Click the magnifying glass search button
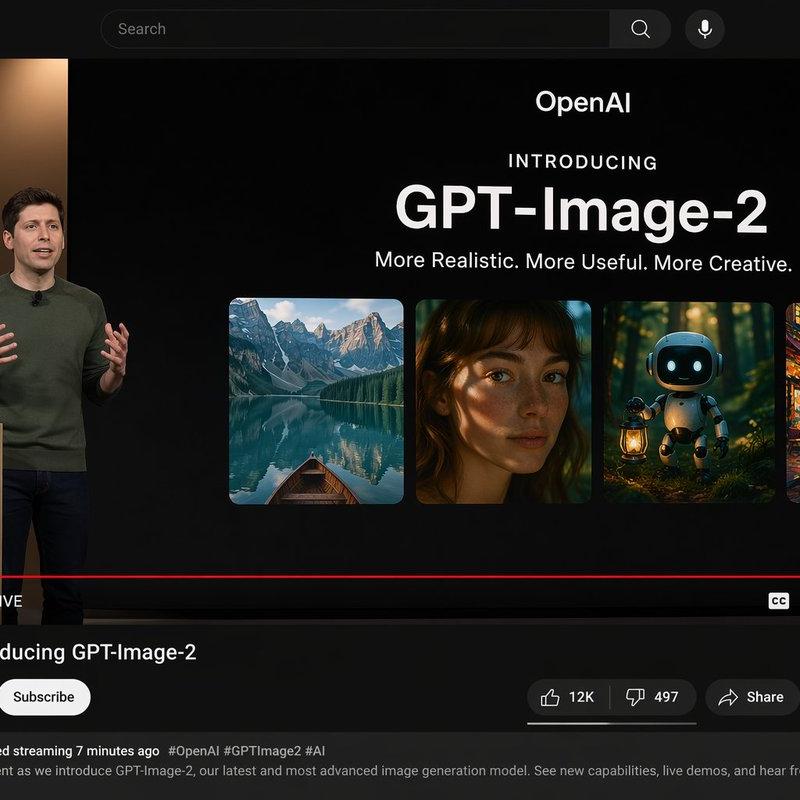Screen dimensions: 800x800 (x=640, y=29)
